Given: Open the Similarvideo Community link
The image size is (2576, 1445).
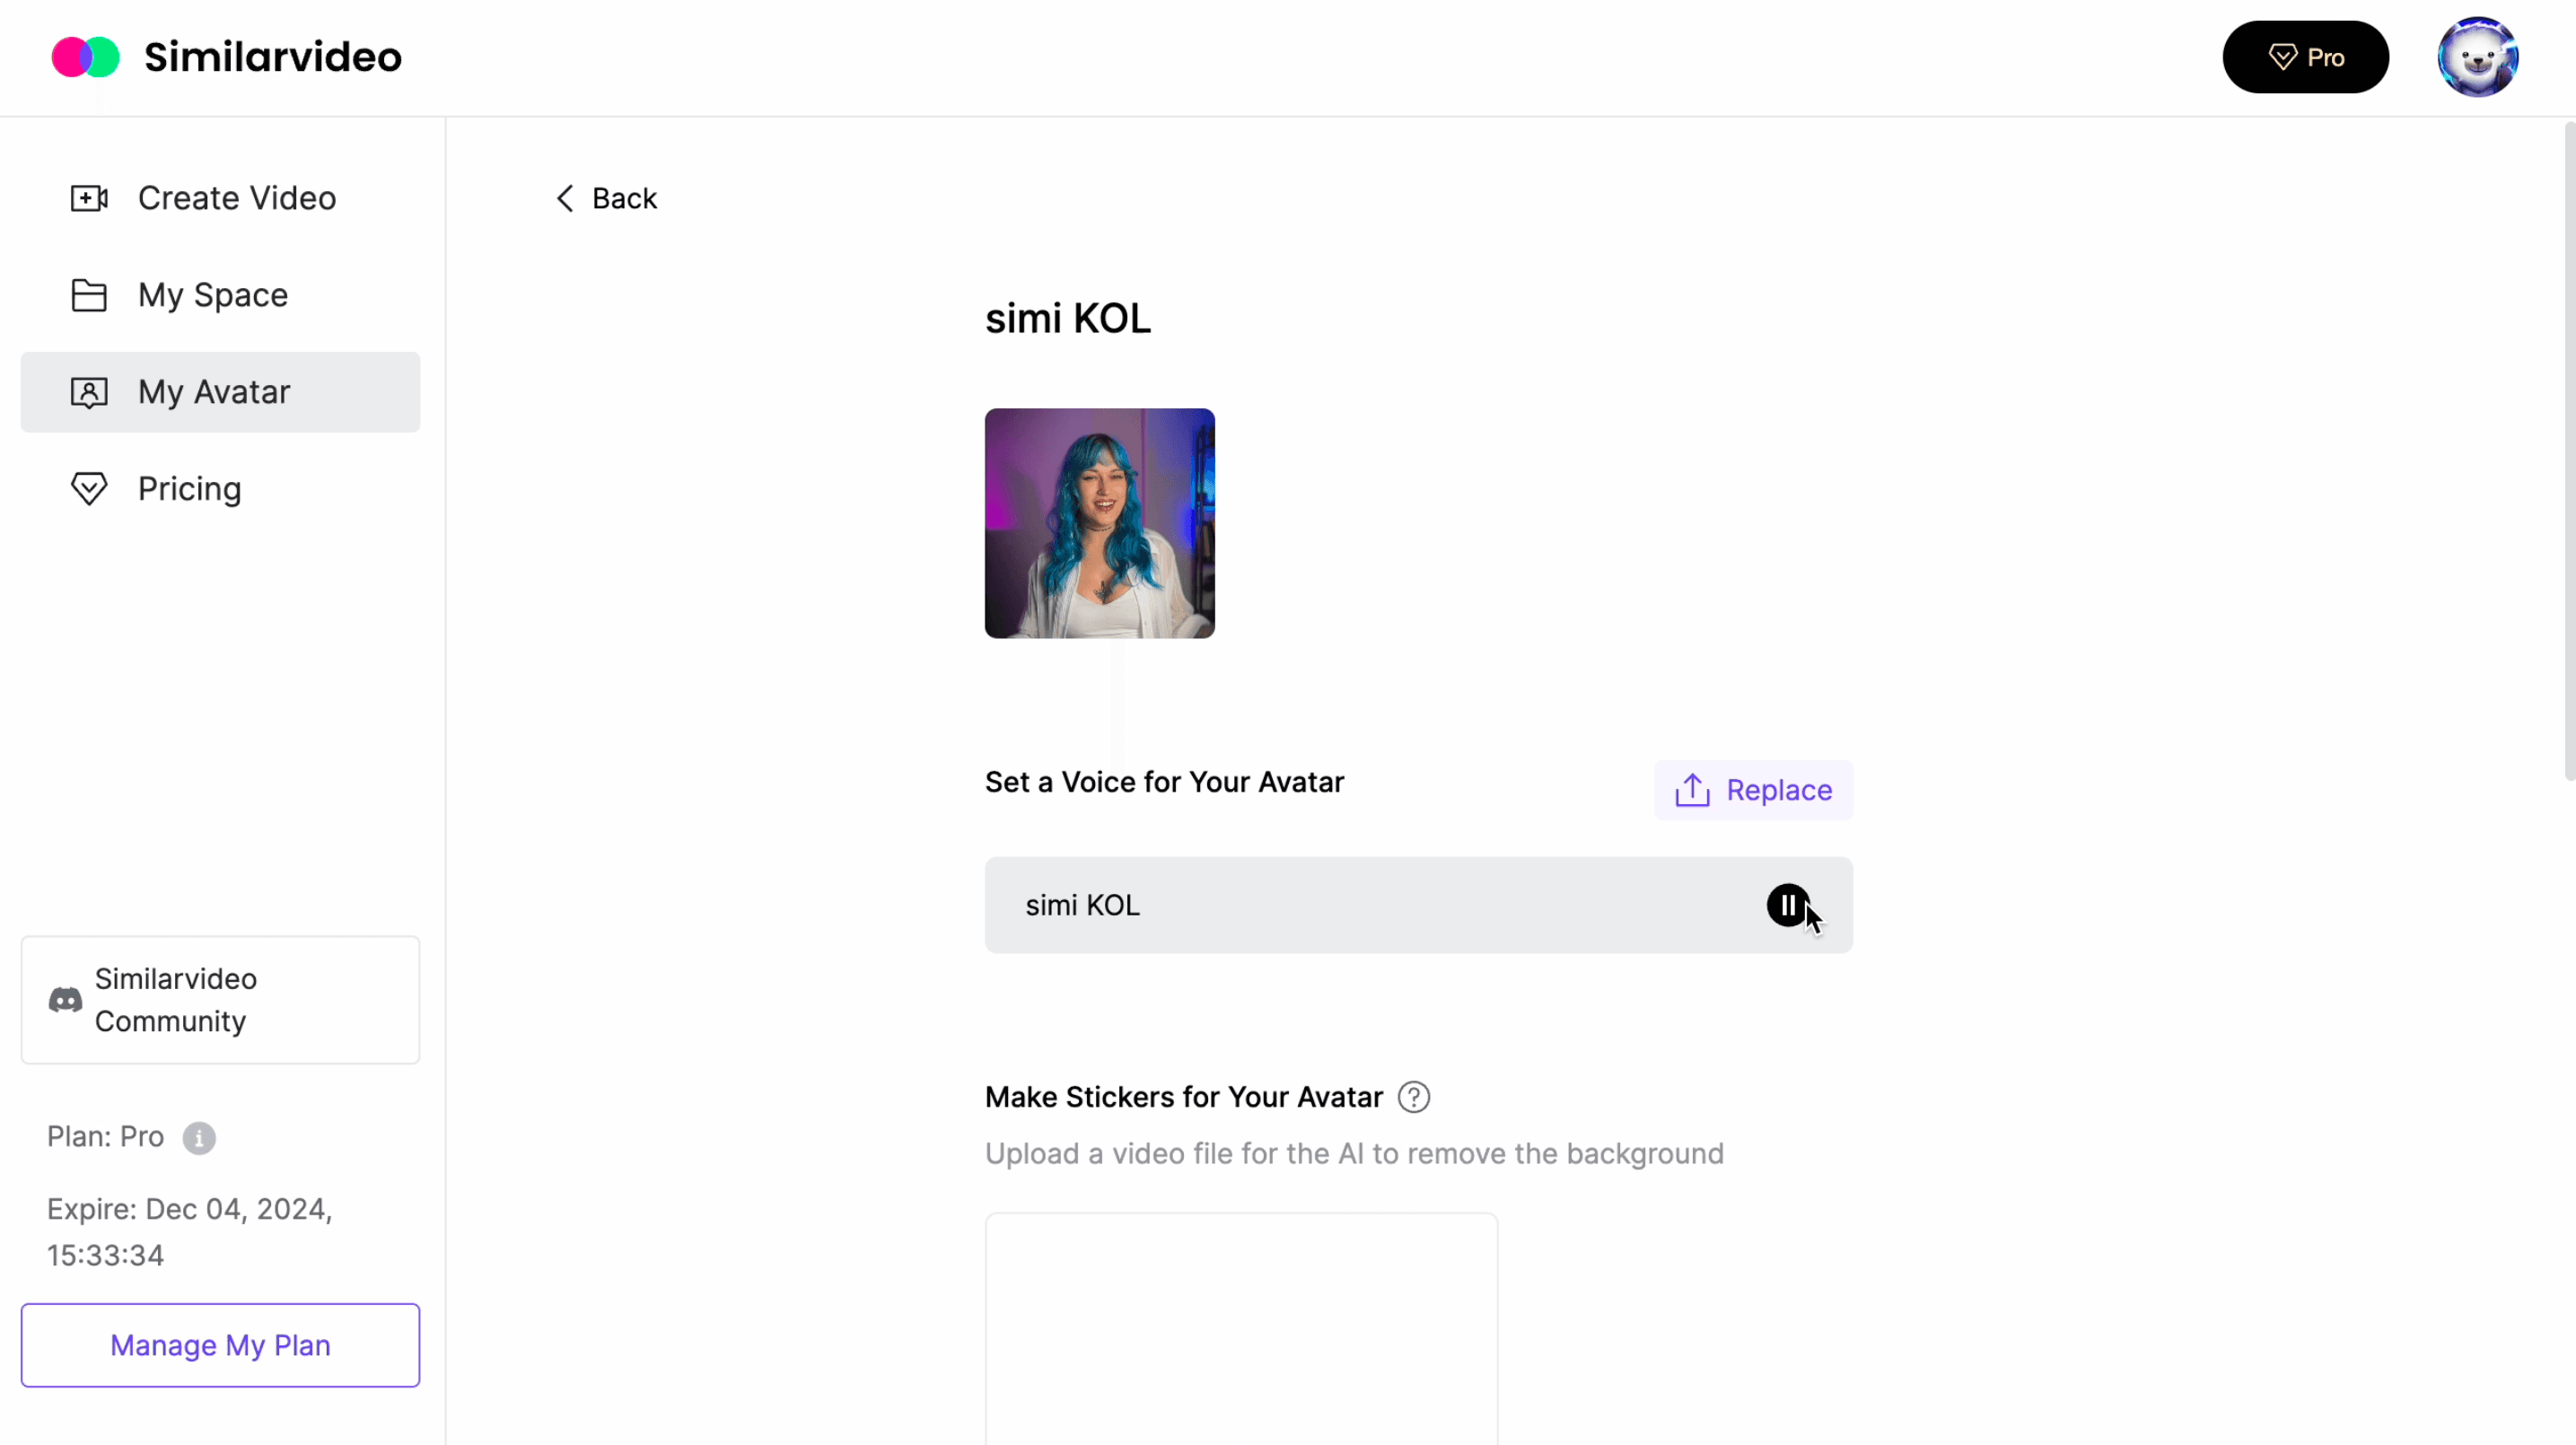Looking at the screenshot, I should point(221,1000).
